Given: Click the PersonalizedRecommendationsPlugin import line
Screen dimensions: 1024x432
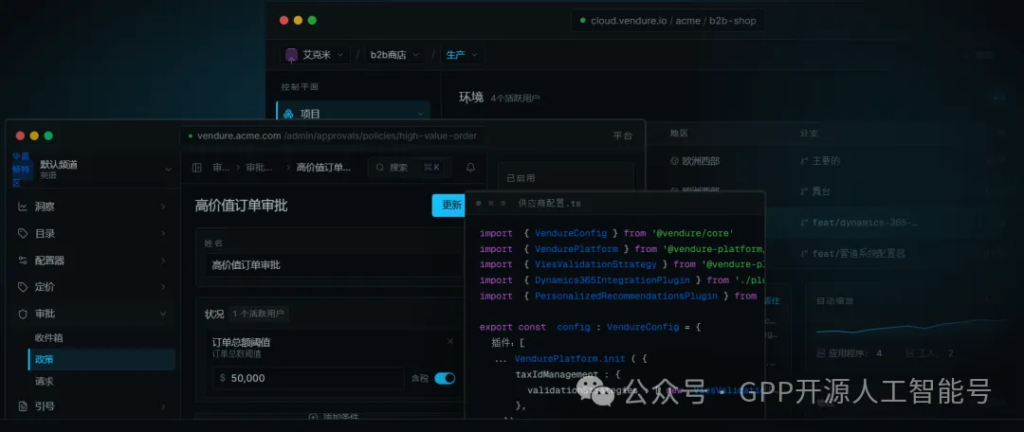Looking at the screenshot, I should [618, 296].
